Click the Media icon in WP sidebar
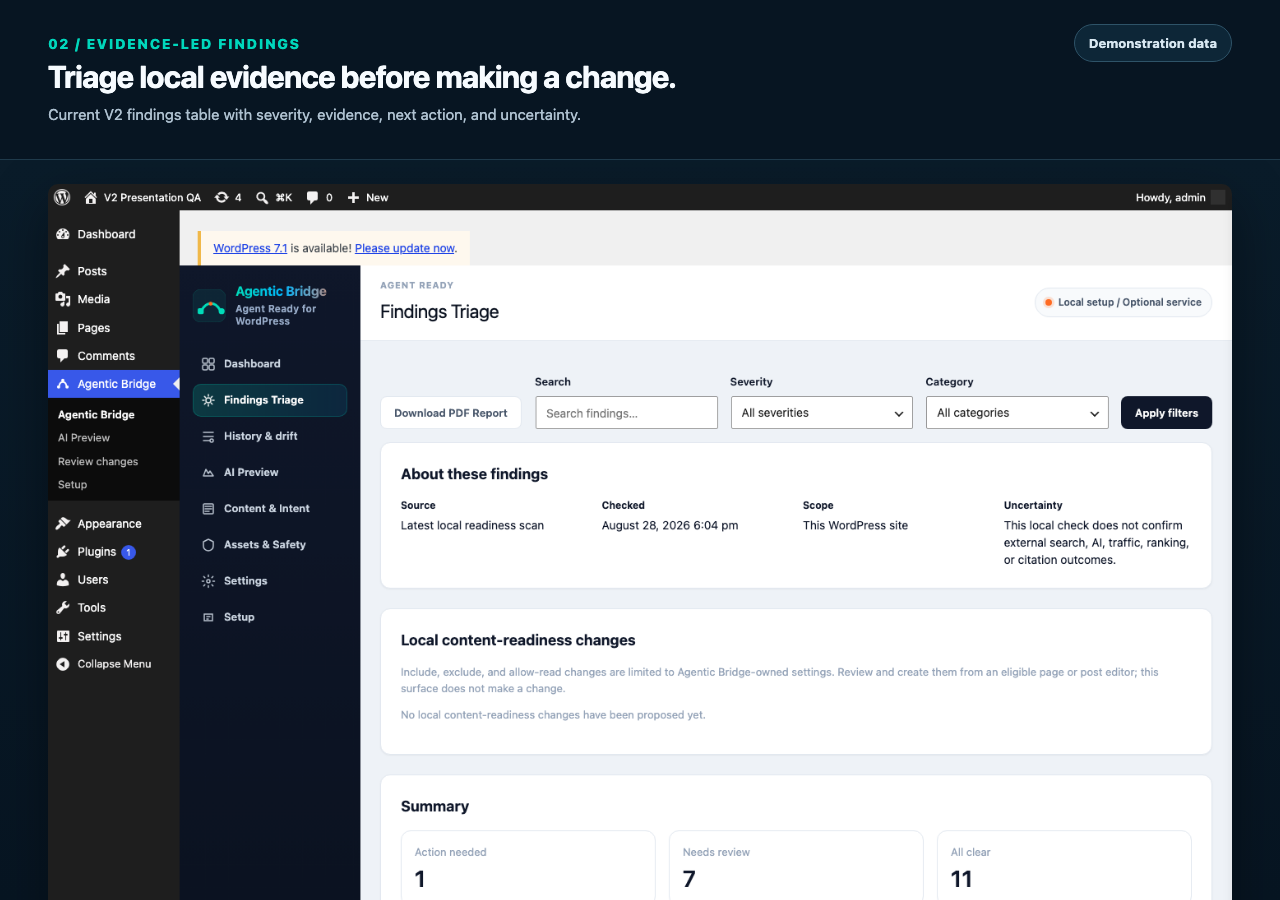The width and height of the screenshot is (1280, 900). 63,299
